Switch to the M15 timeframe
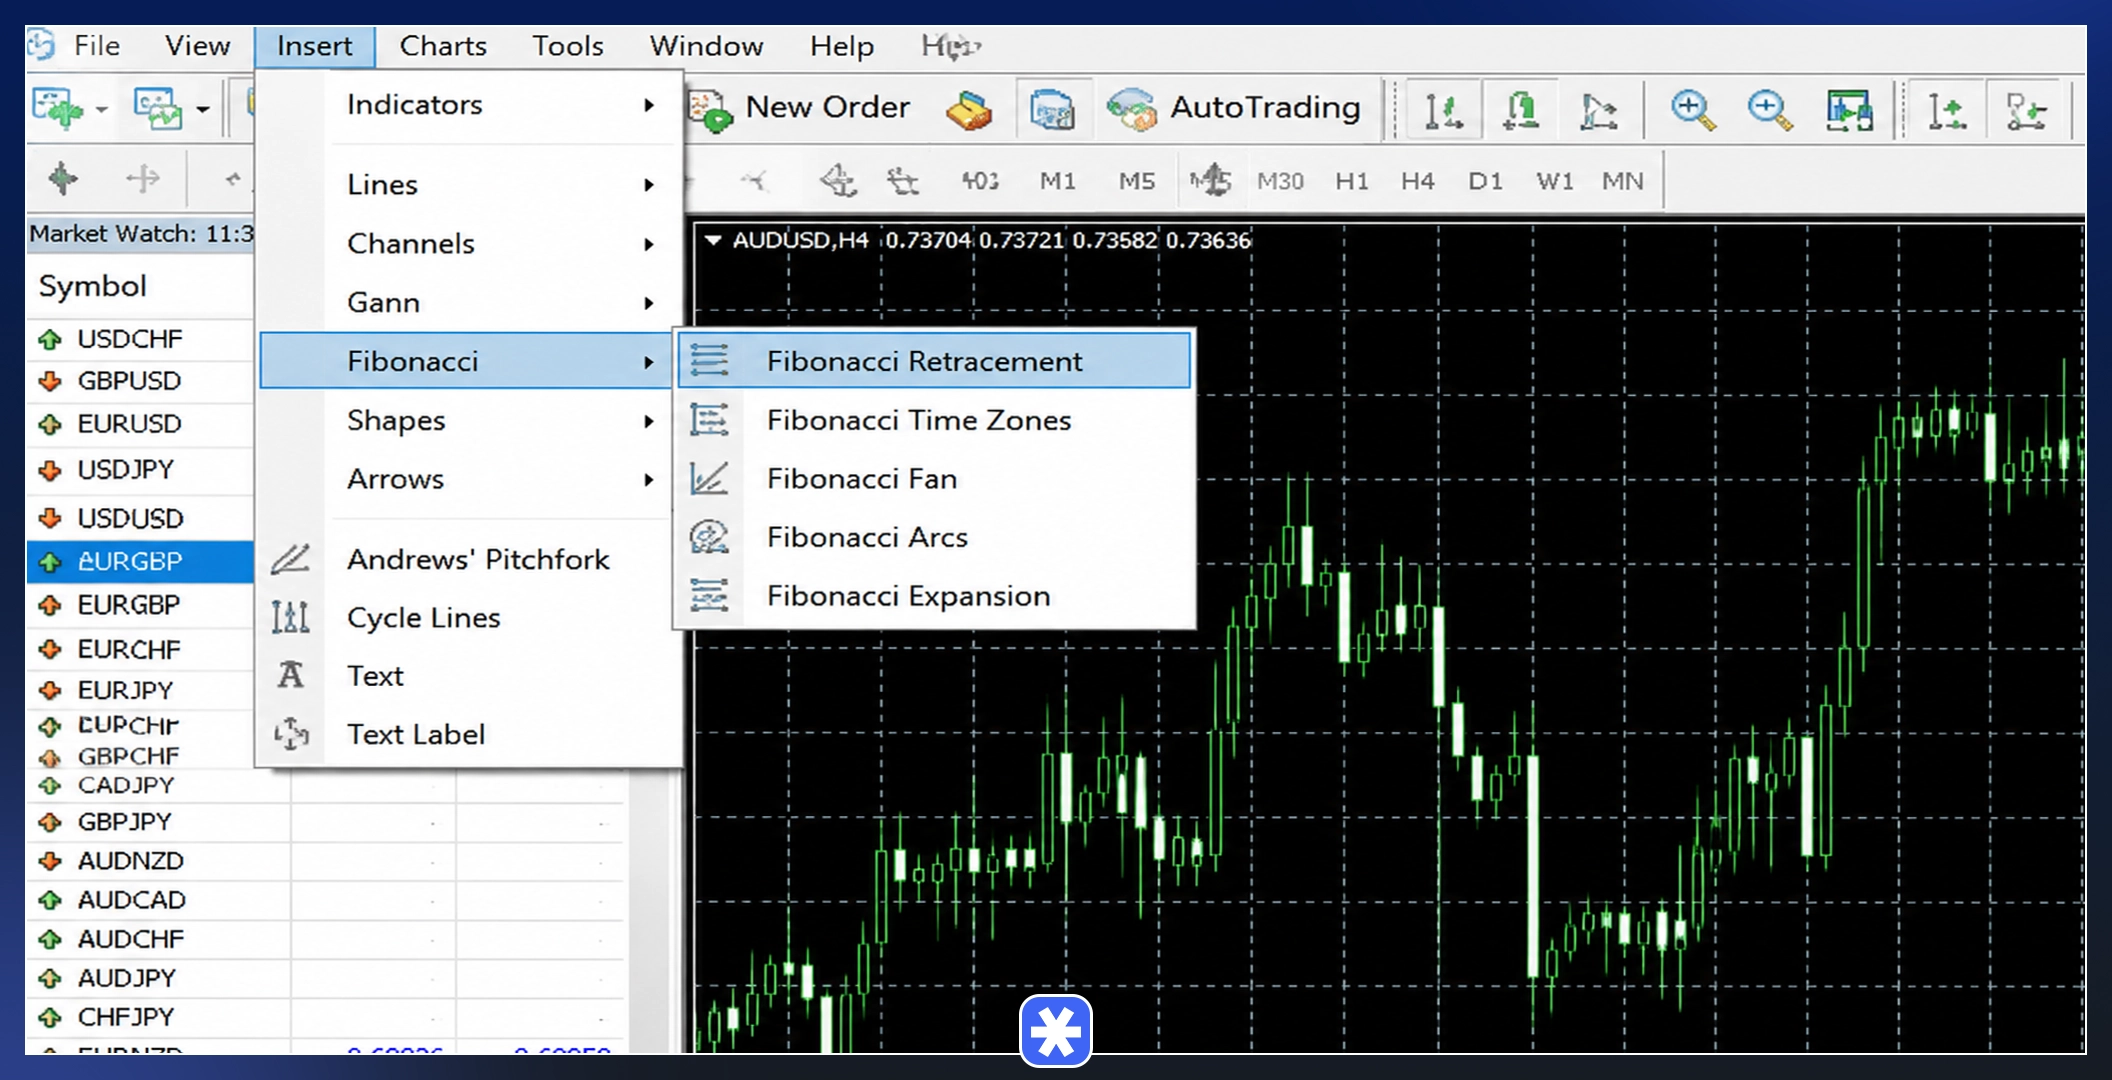2112x1080 pixels. (x=1210, y=181)
